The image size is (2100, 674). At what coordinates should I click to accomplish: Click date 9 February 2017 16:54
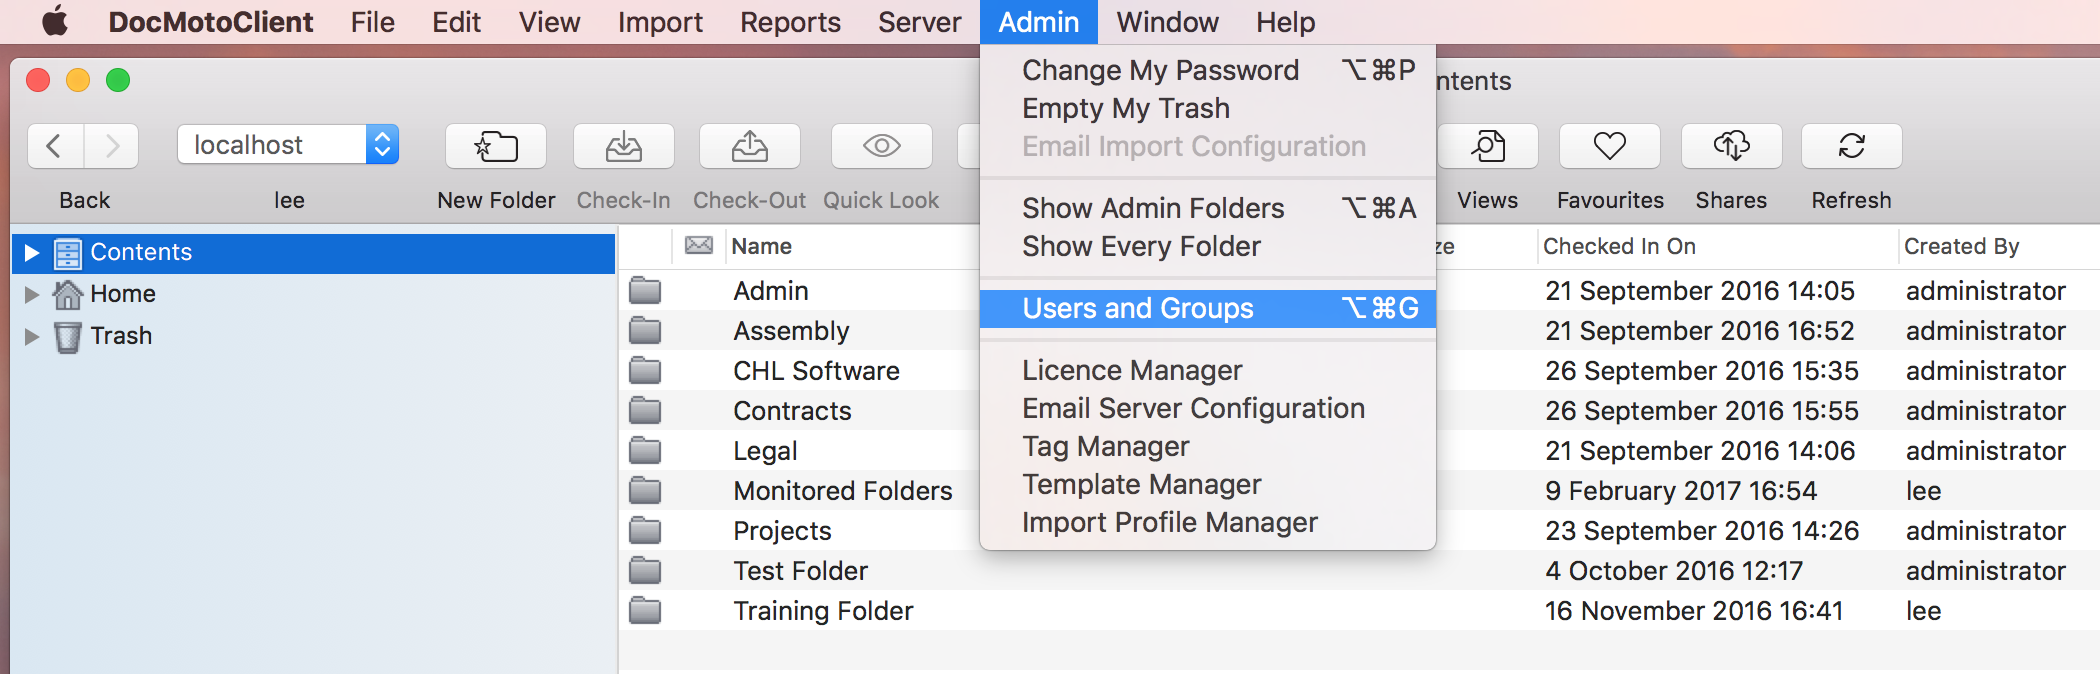click(x=1681, y=491)
